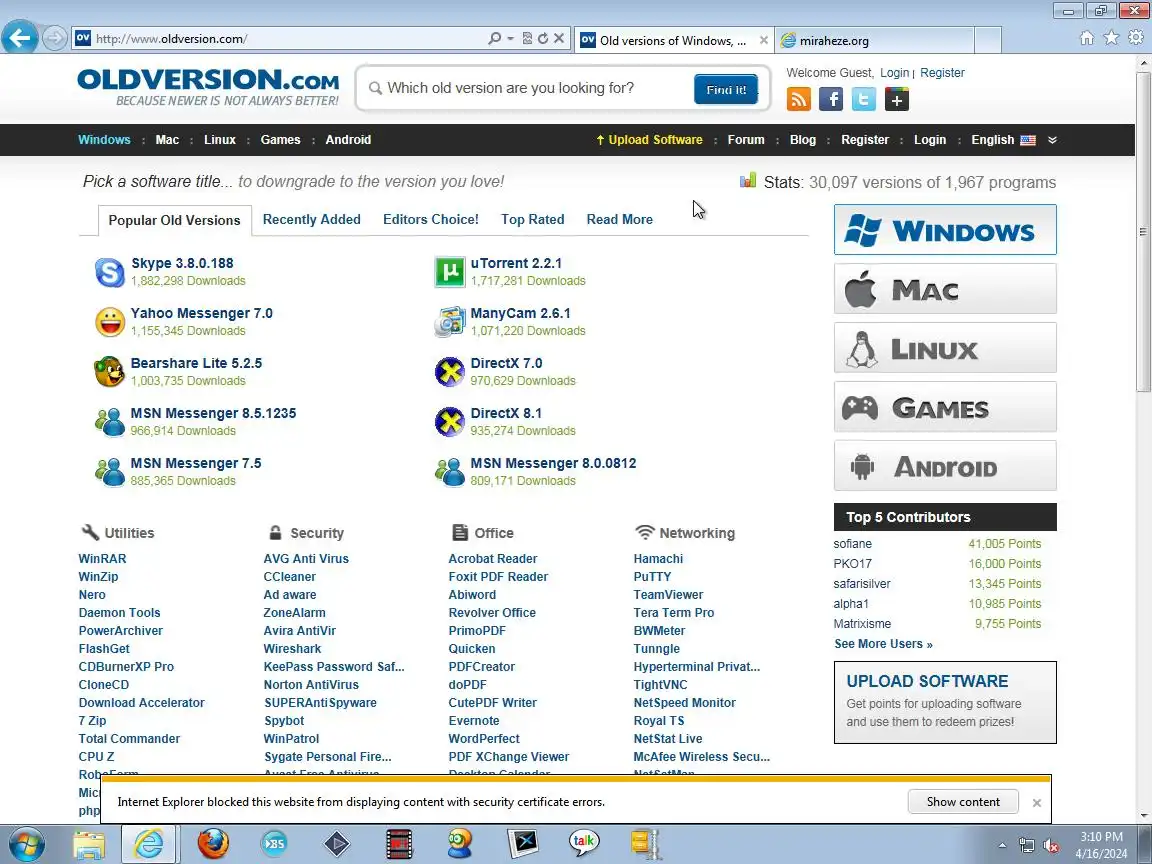The height and width of the screenshot is (864, 1152).
Task: Refresh the page using the address bar icon
Action: [543, 38]
